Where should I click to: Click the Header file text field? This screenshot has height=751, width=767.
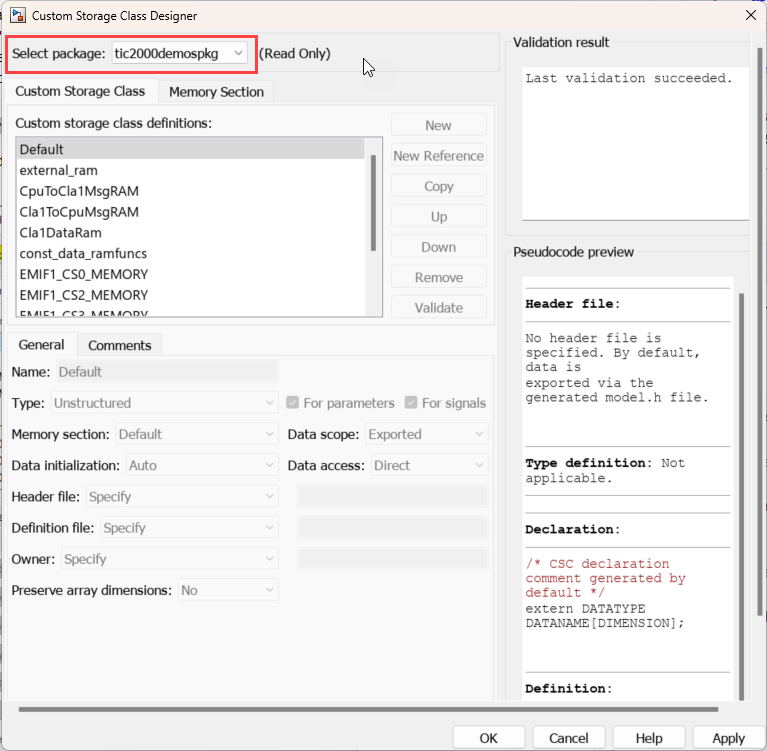393,497
